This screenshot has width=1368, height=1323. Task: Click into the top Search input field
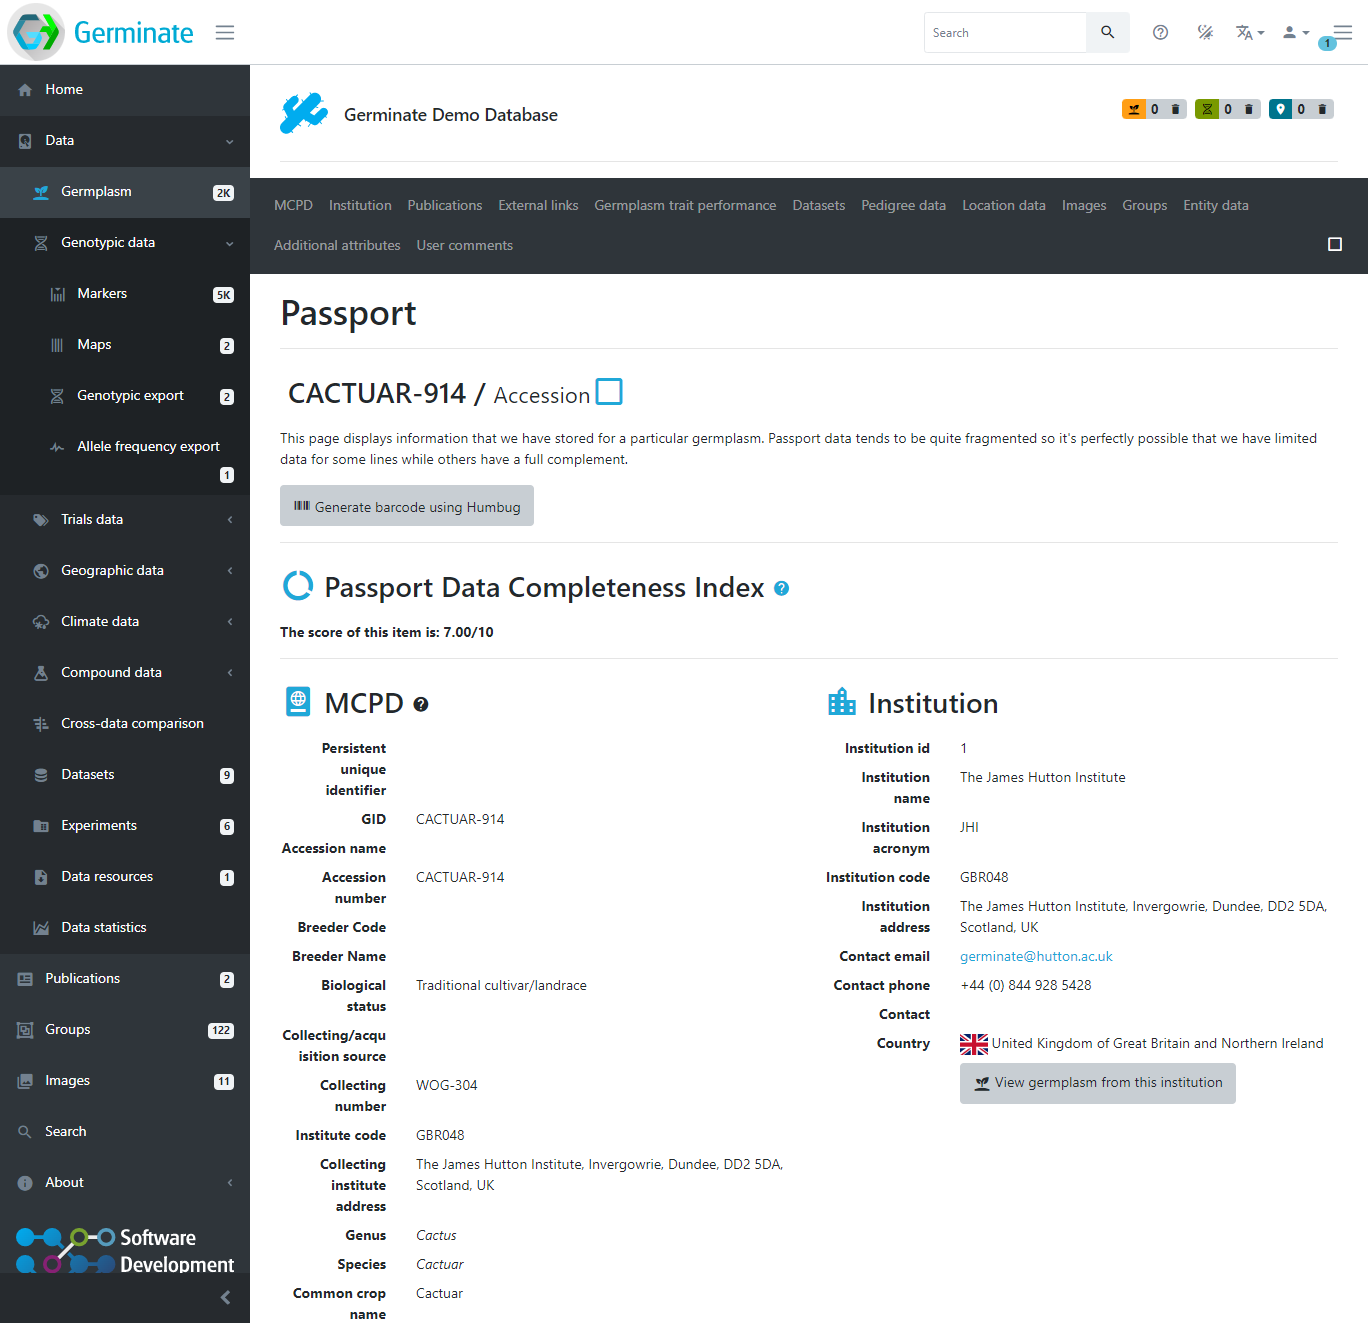tap(1004, 33)
